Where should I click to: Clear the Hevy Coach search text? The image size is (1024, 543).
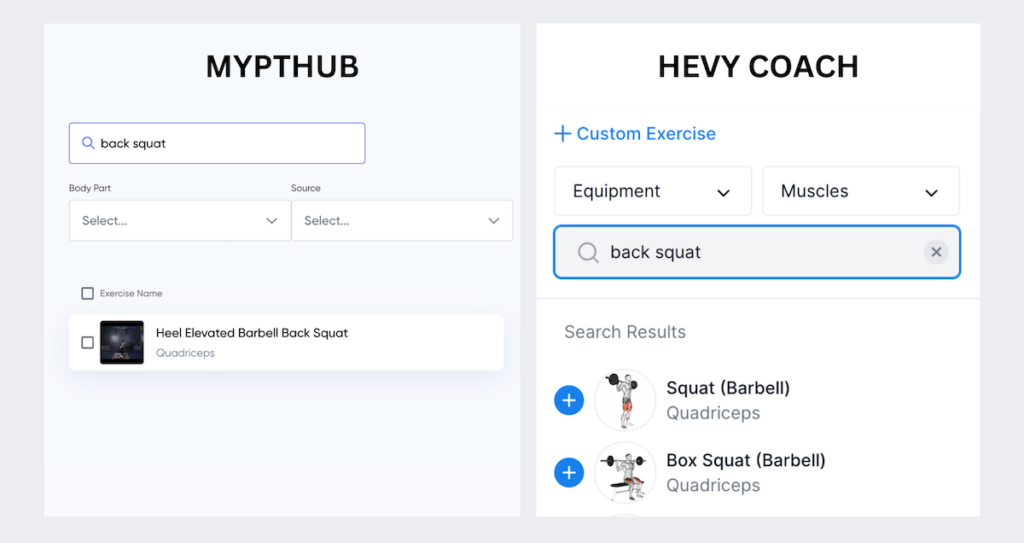coord(936,252)
